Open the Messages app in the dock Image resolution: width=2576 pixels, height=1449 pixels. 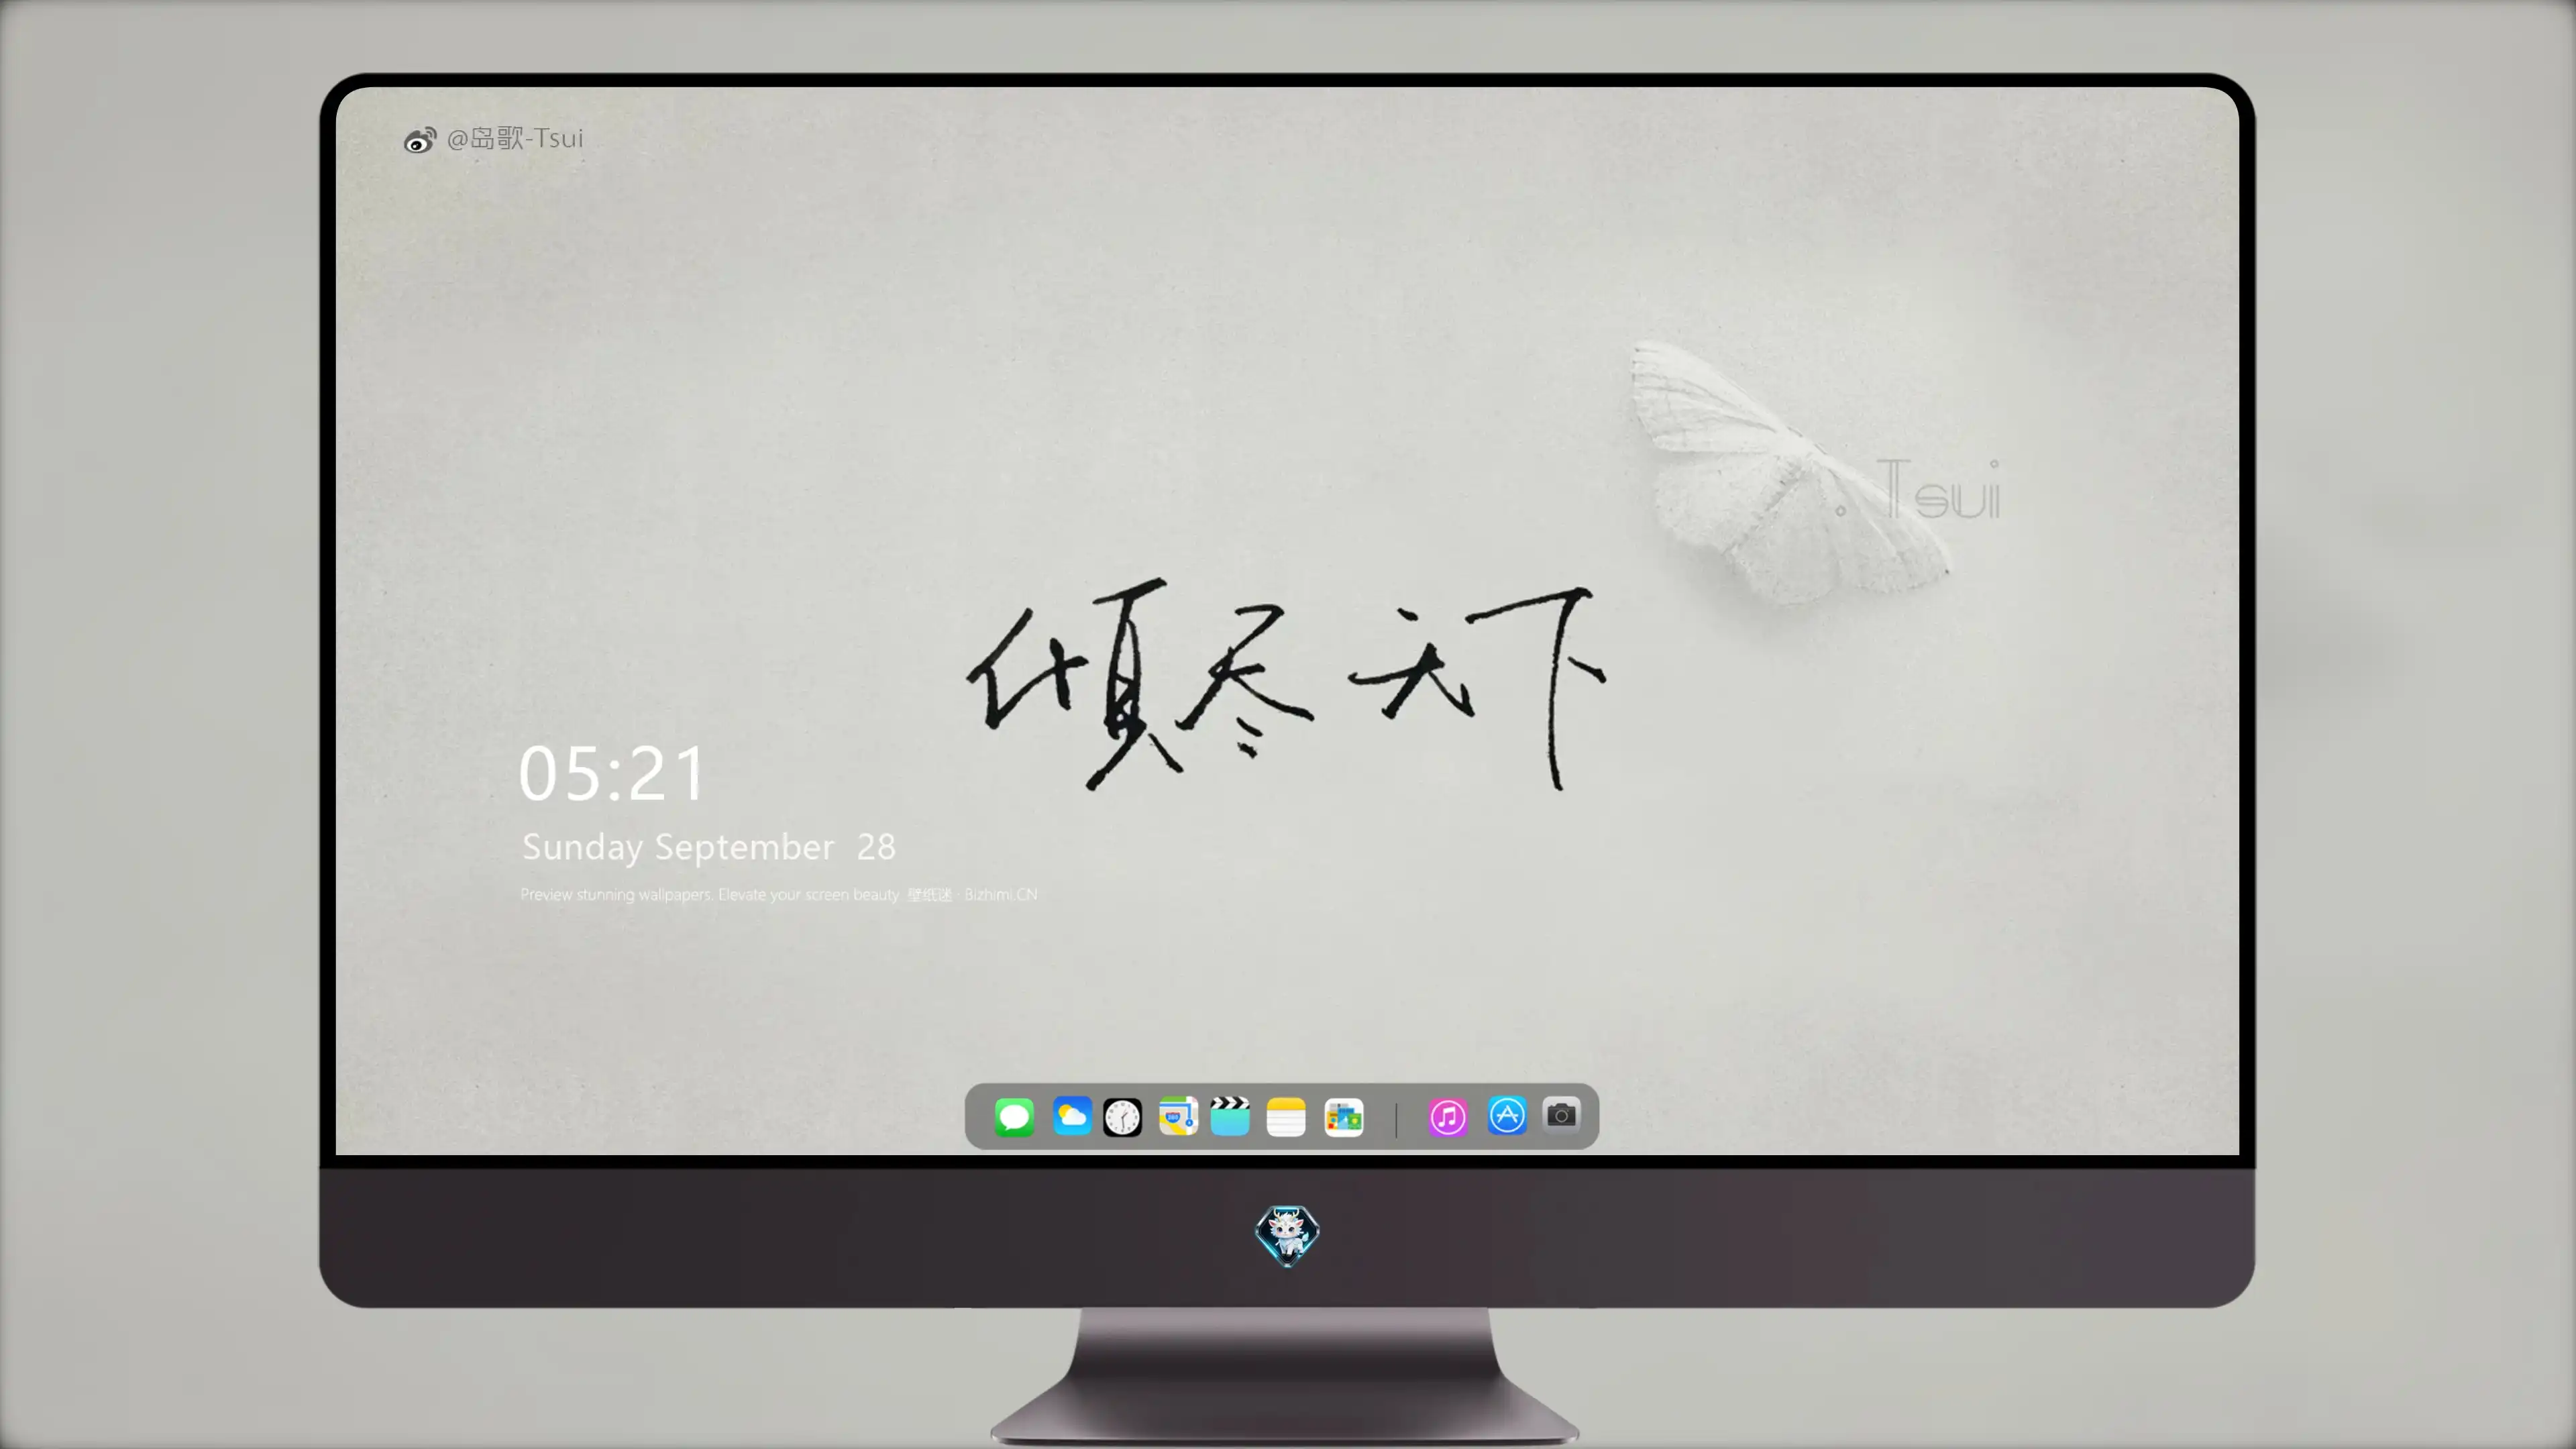click(1014, 1117)
